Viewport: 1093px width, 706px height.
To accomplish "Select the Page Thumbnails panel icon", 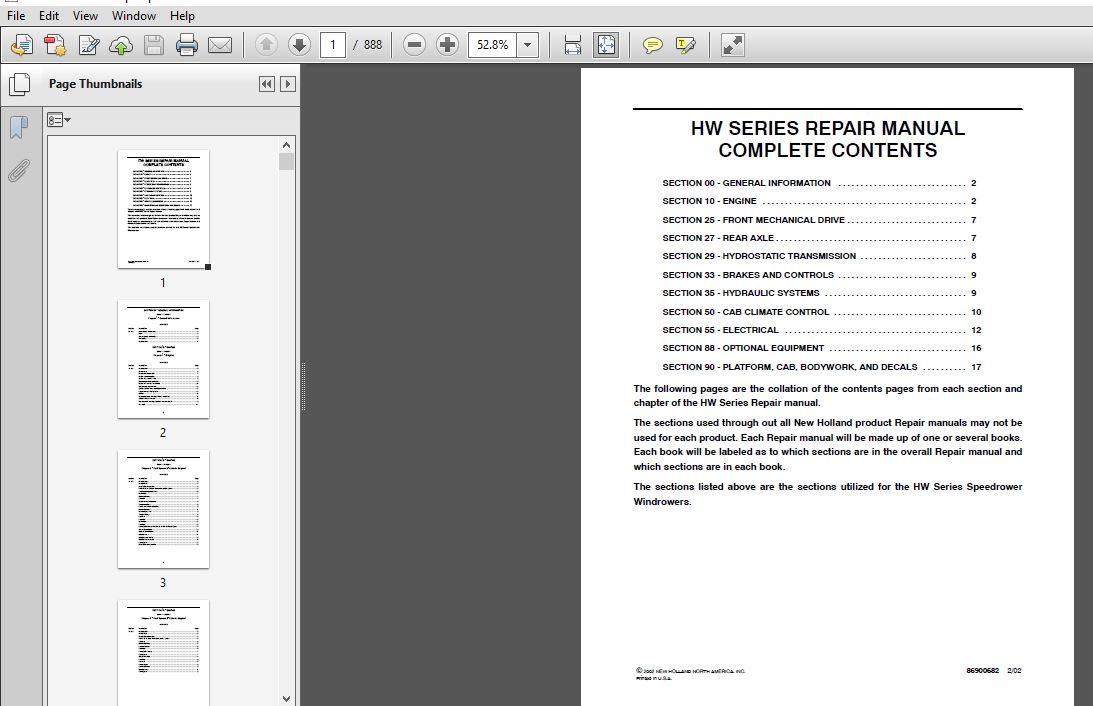I will [20, 84].
